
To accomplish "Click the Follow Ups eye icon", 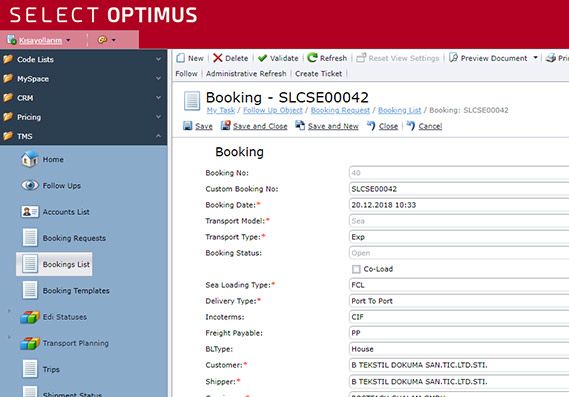I will 29,185.
